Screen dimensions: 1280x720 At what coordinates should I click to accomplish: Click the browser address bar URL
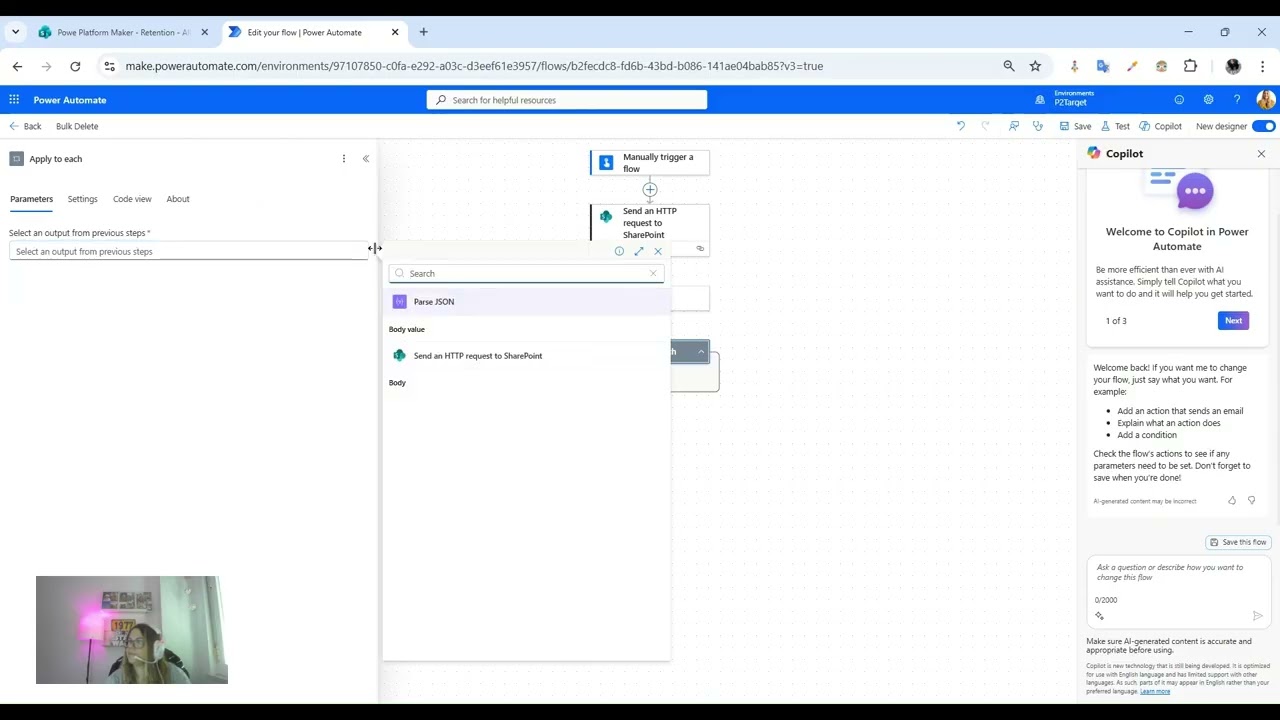point(474,66)
